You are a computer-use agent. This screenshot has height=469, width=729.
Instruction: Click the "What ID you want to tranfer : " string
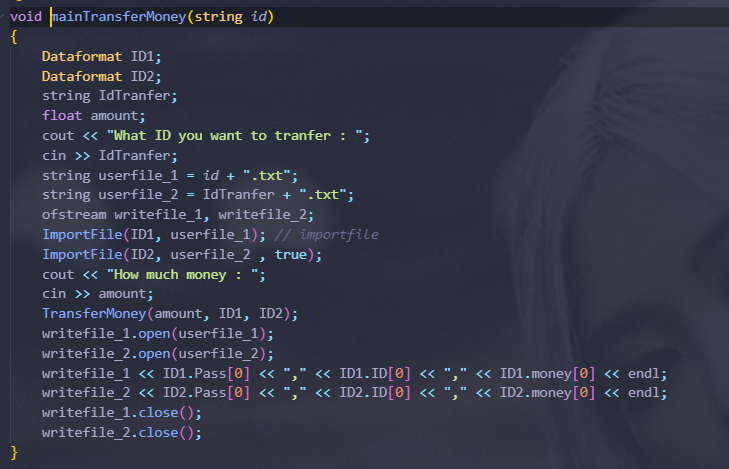[x=235, y=136]
